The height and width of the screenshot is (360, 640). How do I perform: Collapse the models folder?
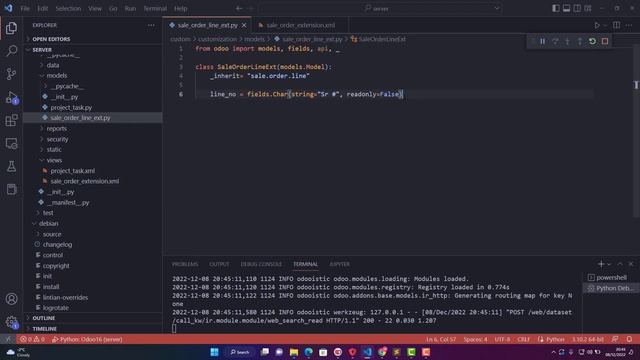pyautogui.click(x=56, y=76)
